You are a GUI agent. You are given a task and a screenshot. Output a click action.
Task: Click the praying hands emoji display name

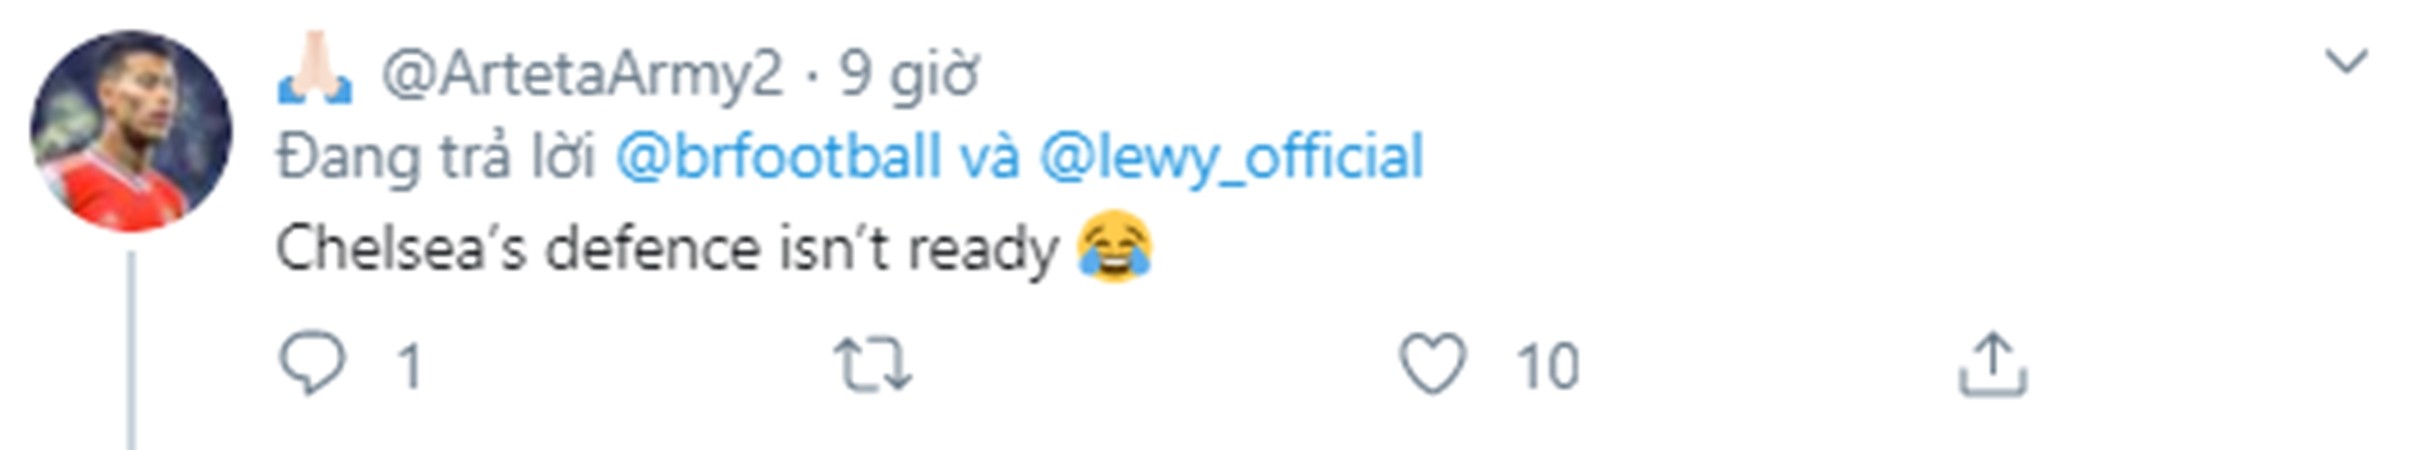click(x=315, y=70)
